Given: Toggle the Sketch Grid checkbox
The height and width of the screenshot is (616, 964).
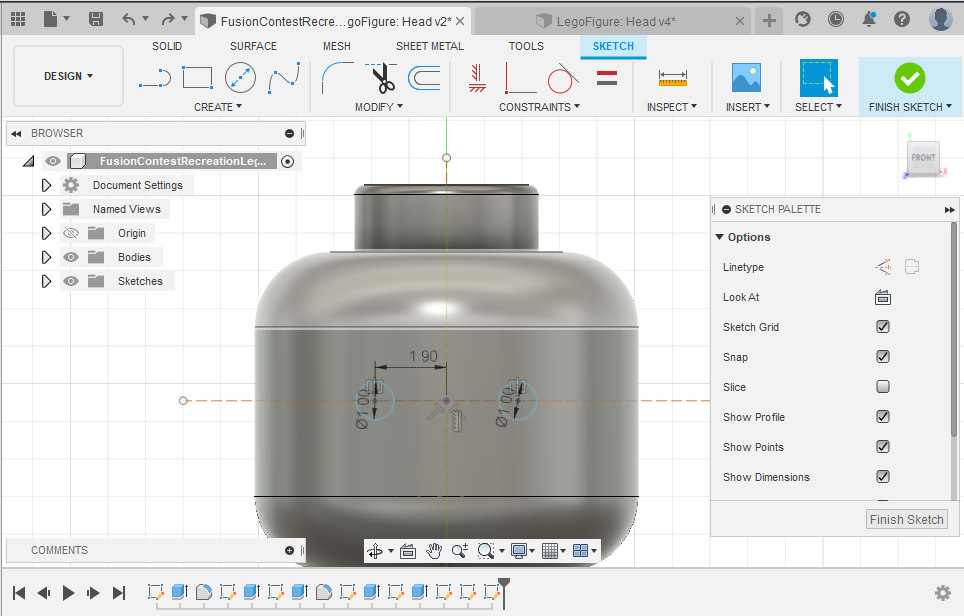Looking at the screenshot, I should tap(883, 327).
